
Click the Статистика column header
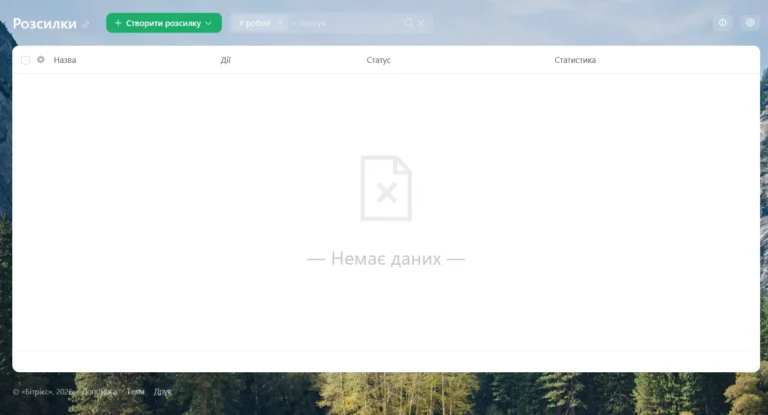(575, 60)
